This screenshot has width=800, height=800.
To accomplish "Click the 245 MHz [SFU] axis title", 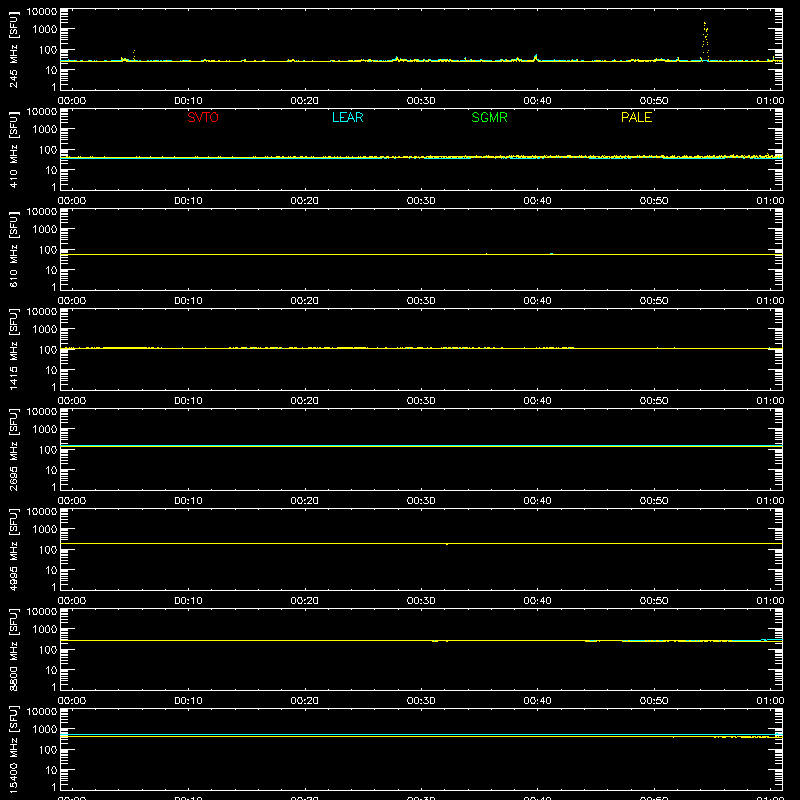I will pyautogui.click(x=14, y=49).
